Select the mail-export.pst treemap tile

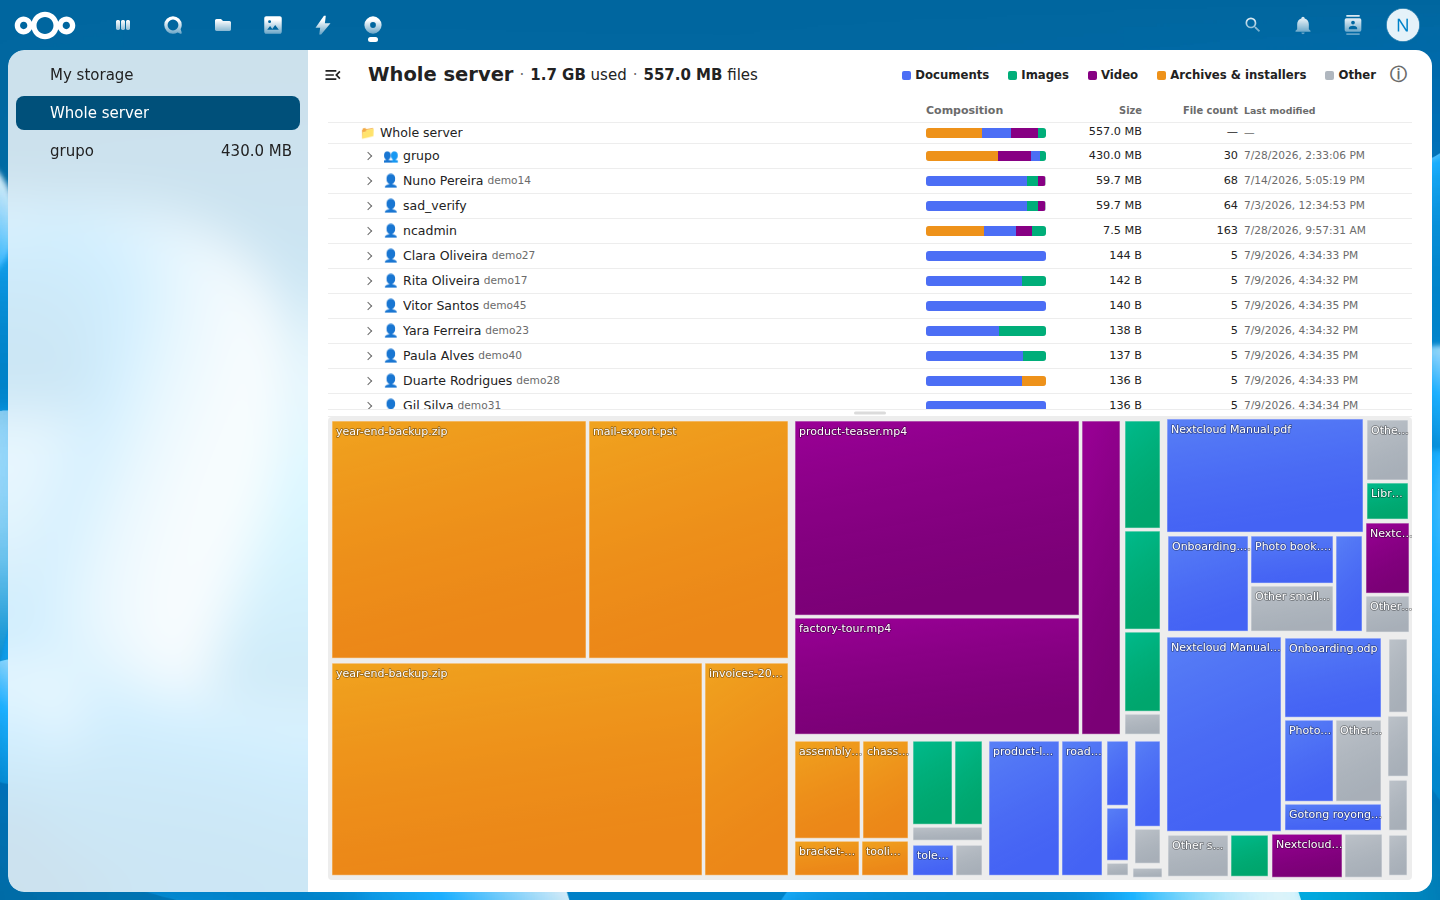(688, 539)
